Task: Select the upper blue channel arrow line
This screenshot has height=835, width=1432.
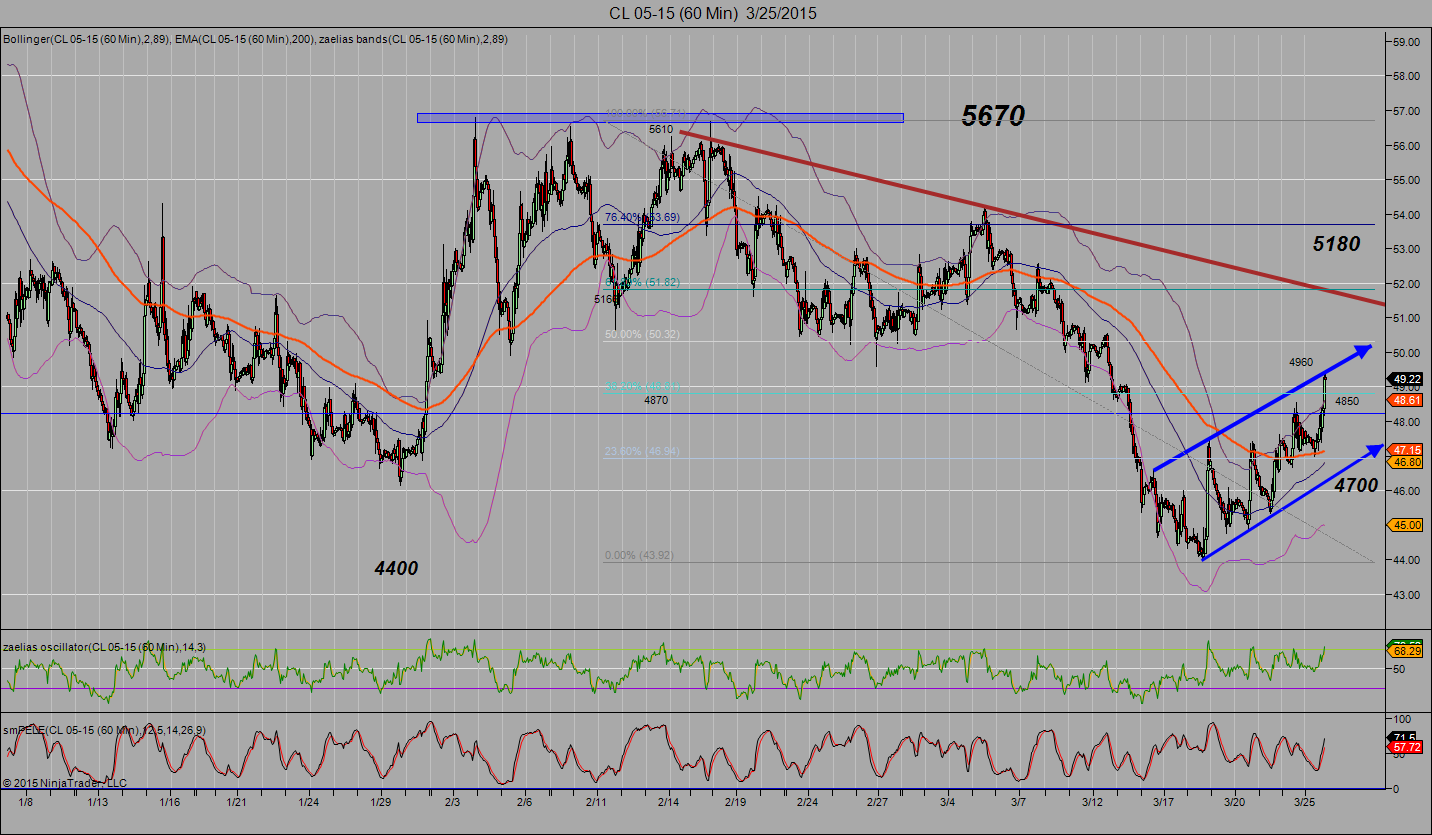Action: point(1262,409)
